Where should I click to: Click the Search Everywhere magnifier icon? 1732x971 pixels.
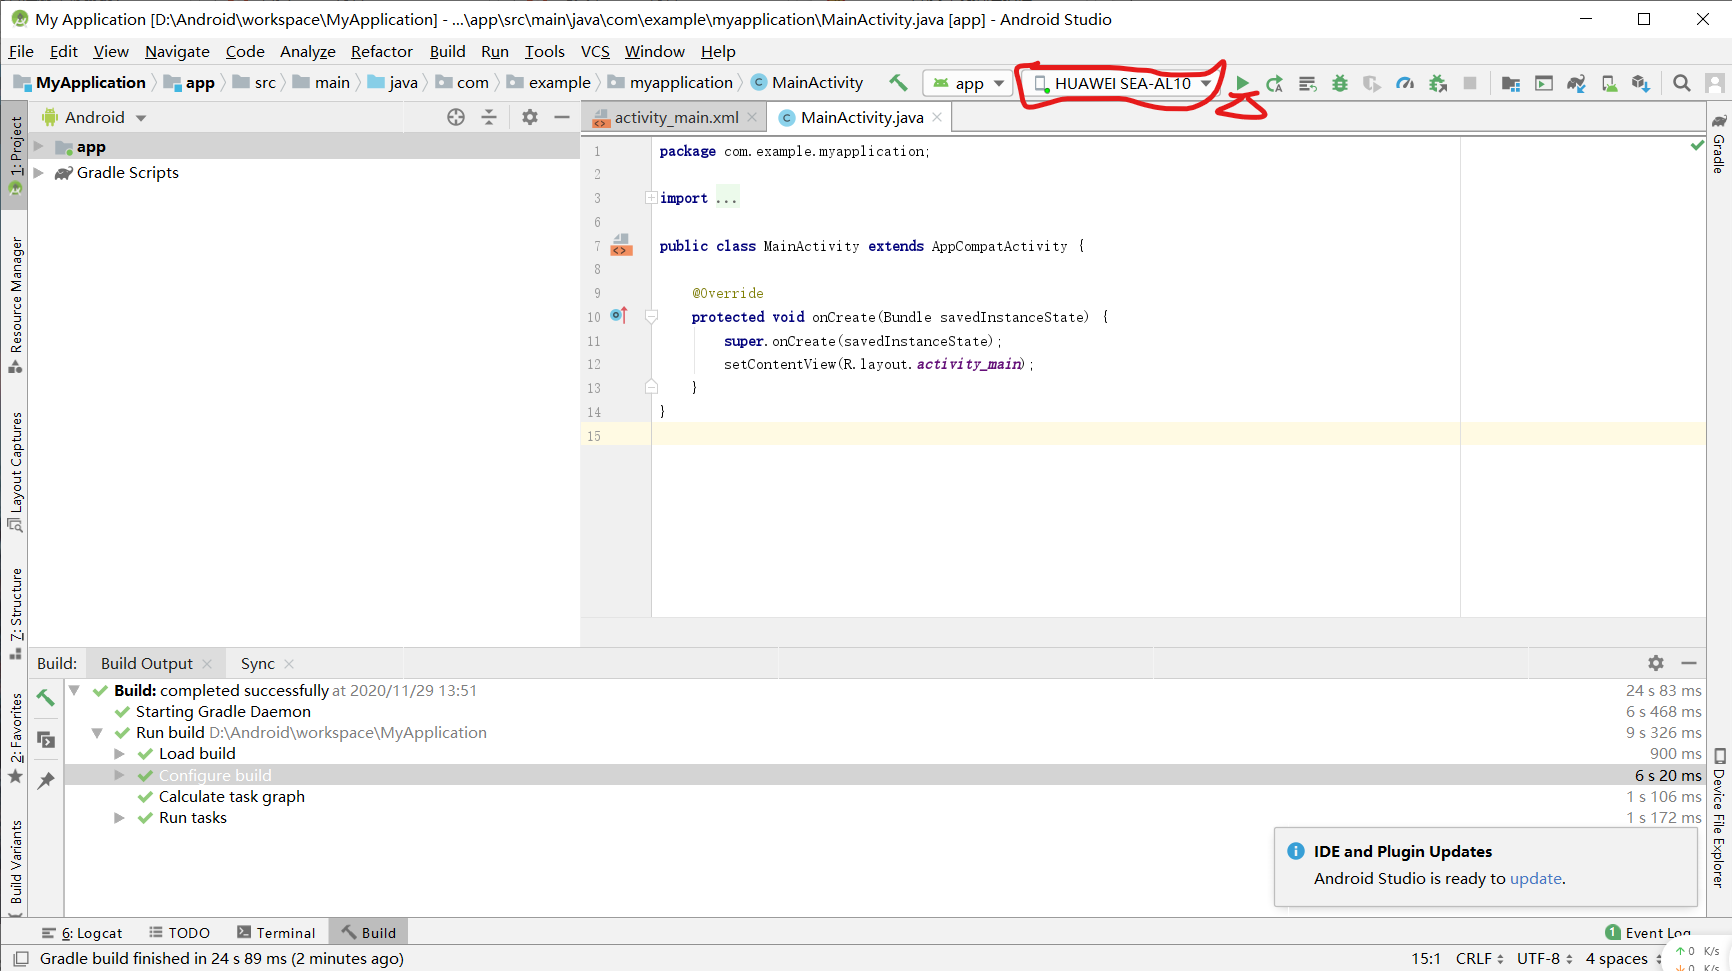[1682, 83]
